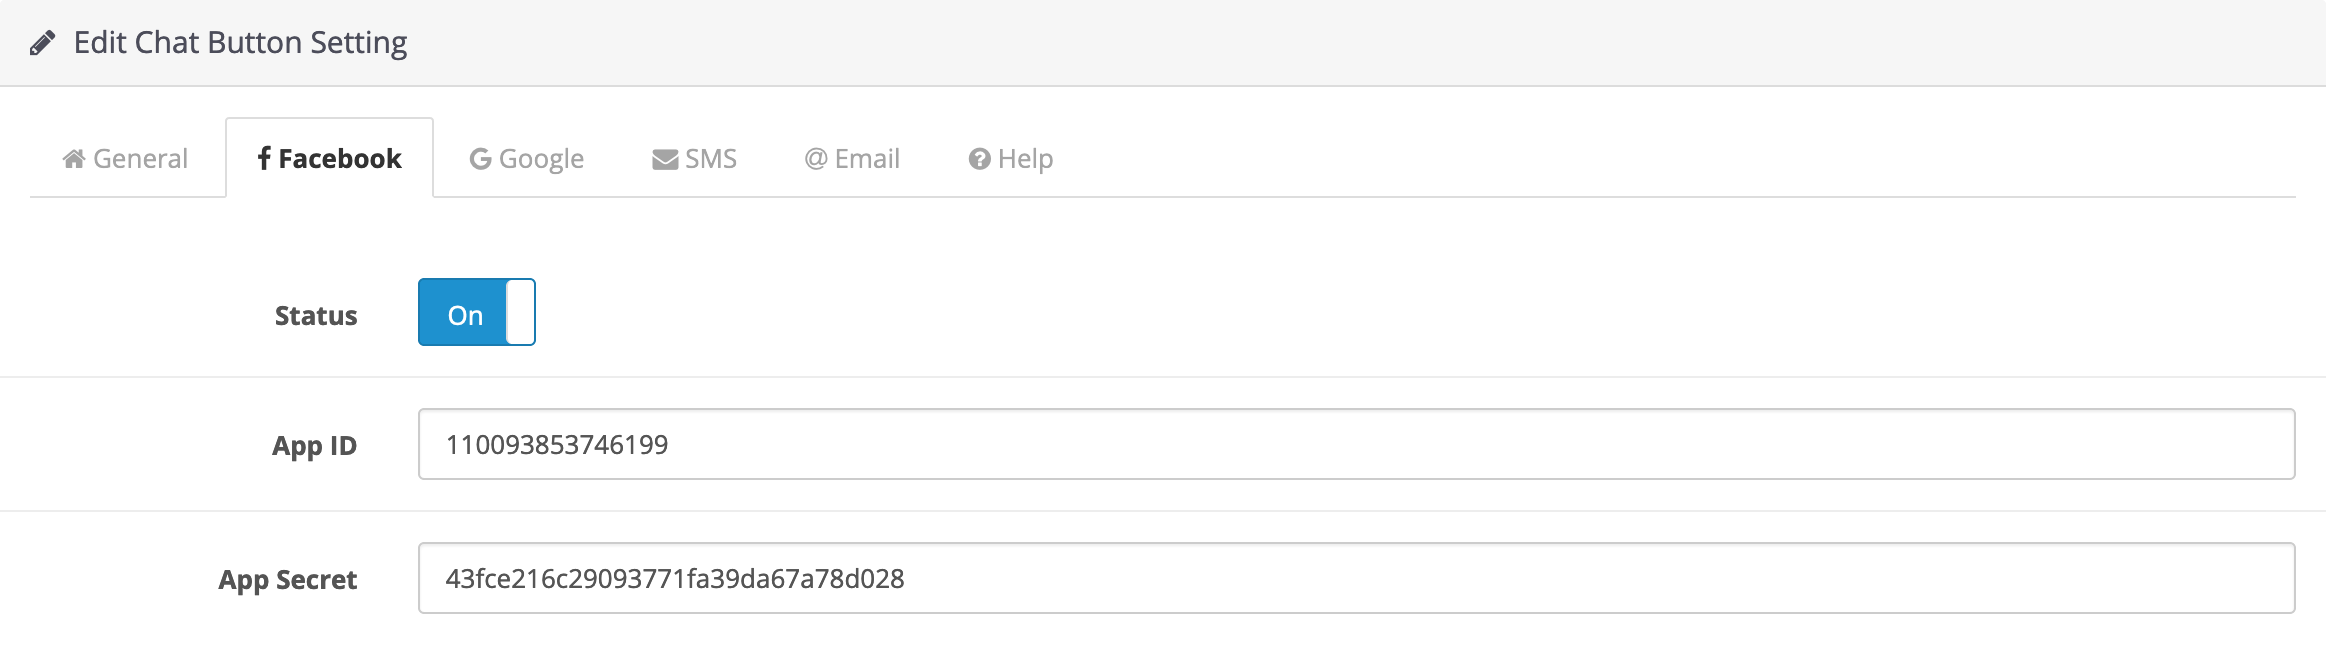Focus the App Secret text field

point(1356,578)
